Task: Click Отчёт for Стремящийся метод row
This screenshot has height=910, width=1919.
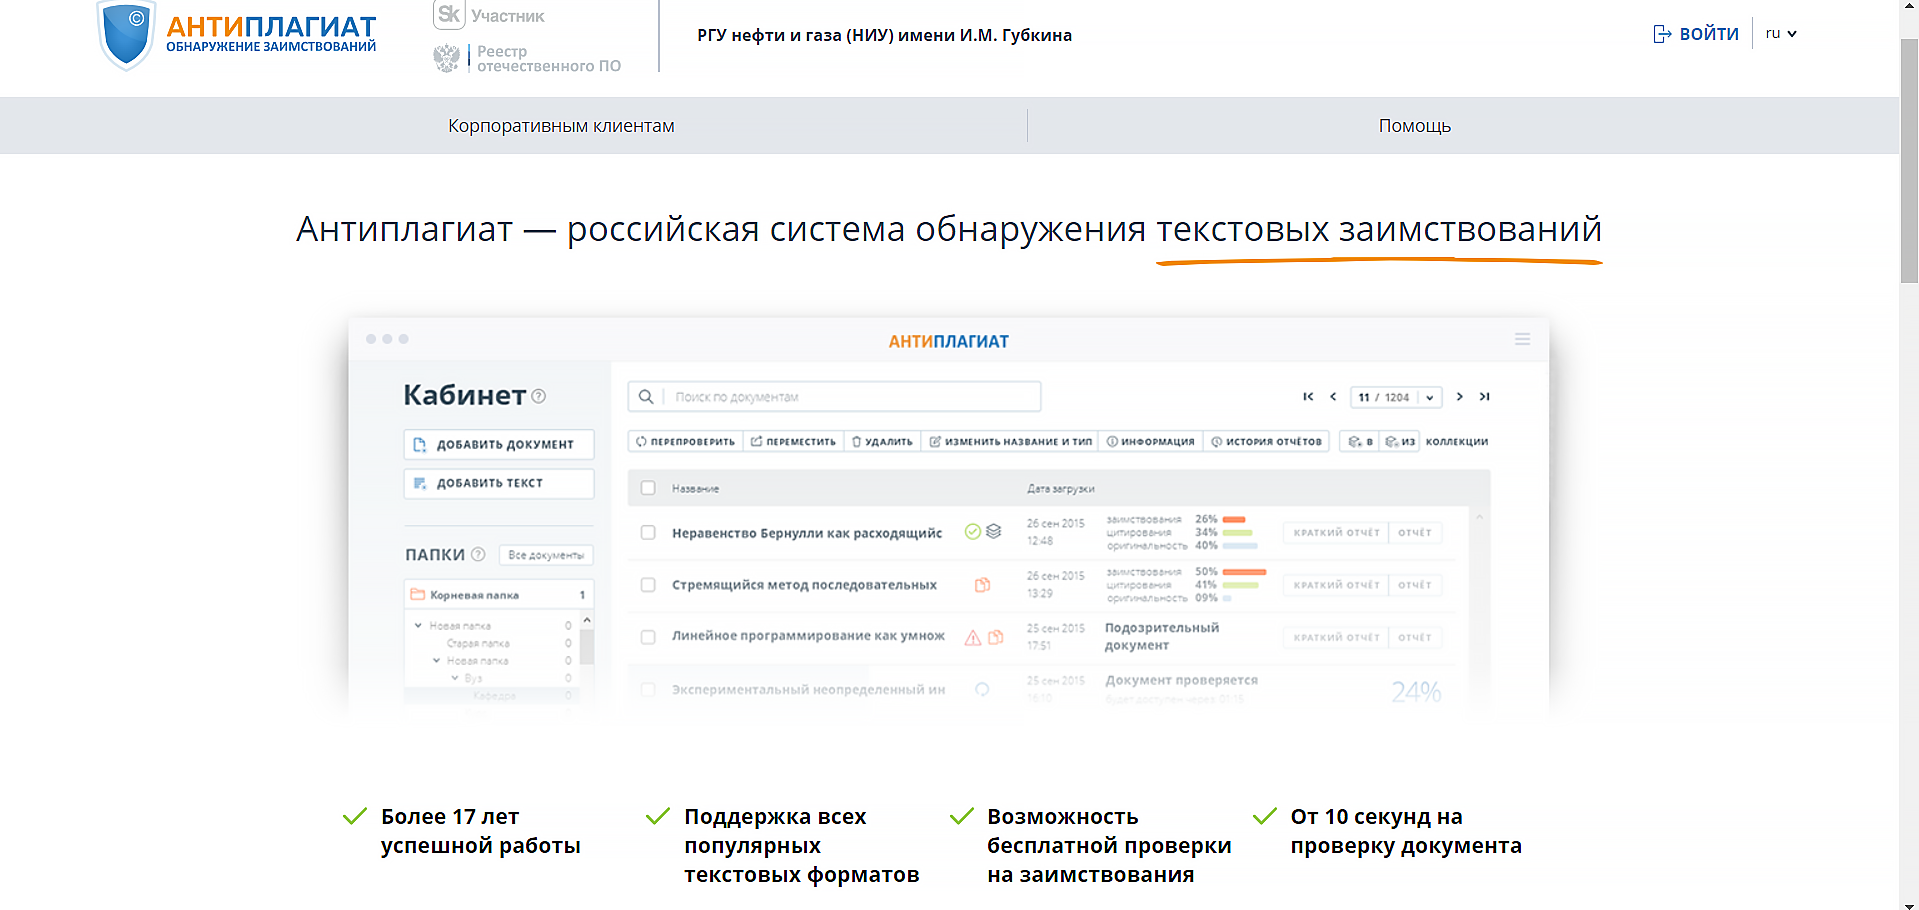Action: tap(1415, 585)
